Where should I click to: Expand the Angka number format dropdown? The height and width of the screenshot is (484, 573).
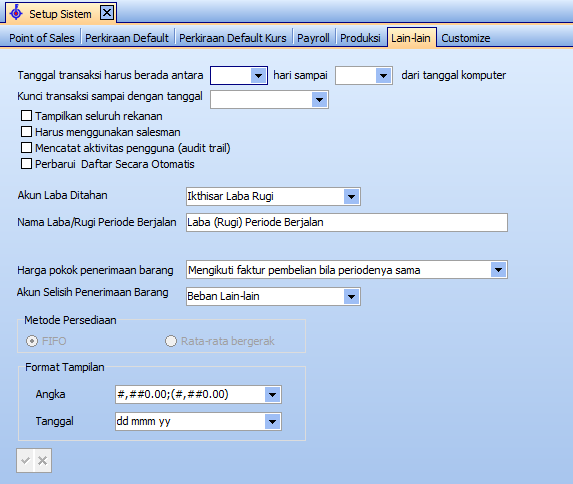272,394
